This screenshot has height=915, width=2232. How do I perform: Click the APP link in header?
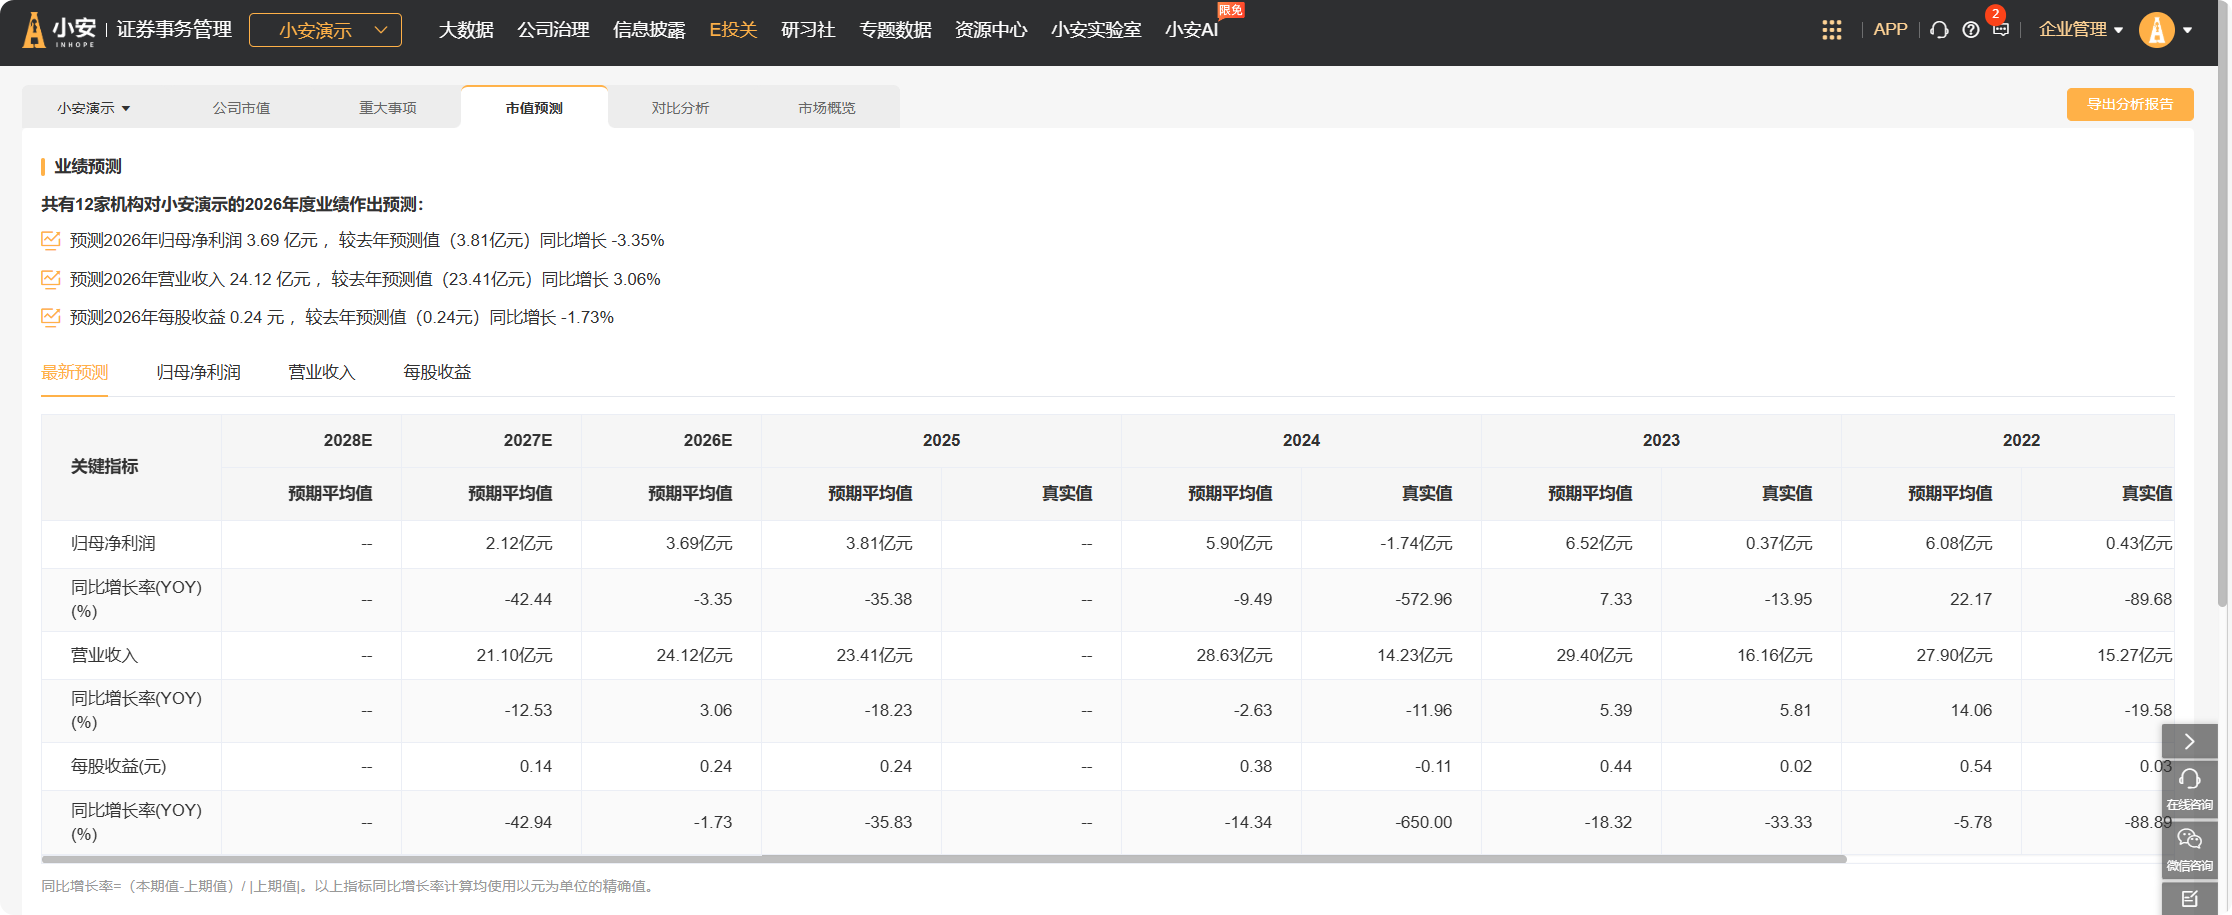click(x=1890, y=30)
